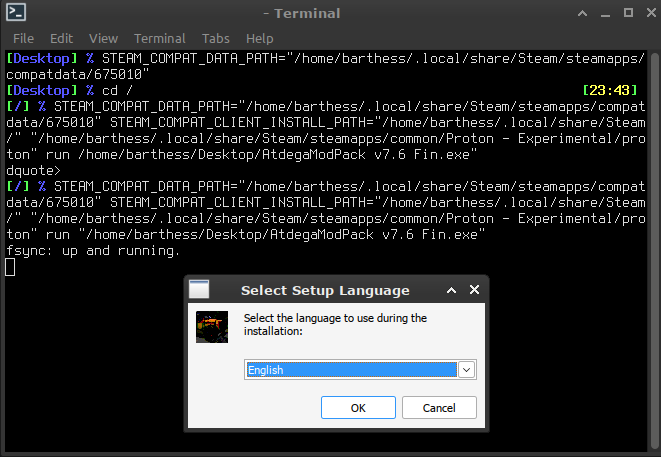Open the Help menu

(x=259, y=38)
